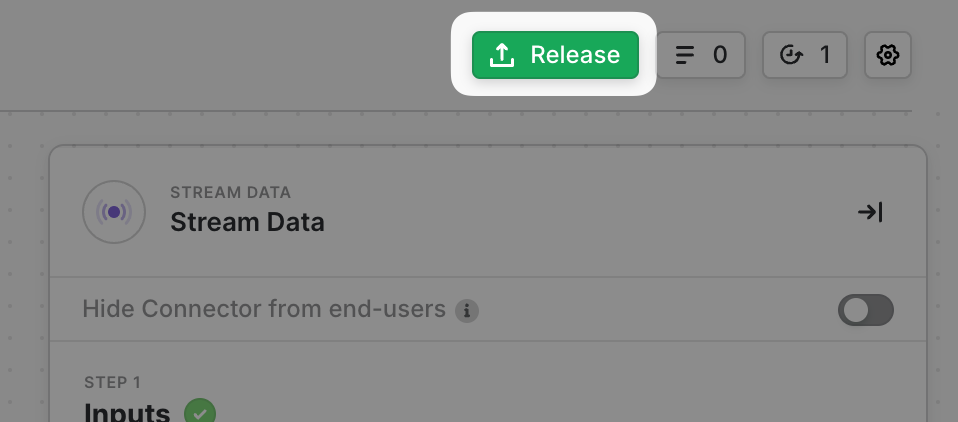Click the Stream Data broadcast icon

114,212
